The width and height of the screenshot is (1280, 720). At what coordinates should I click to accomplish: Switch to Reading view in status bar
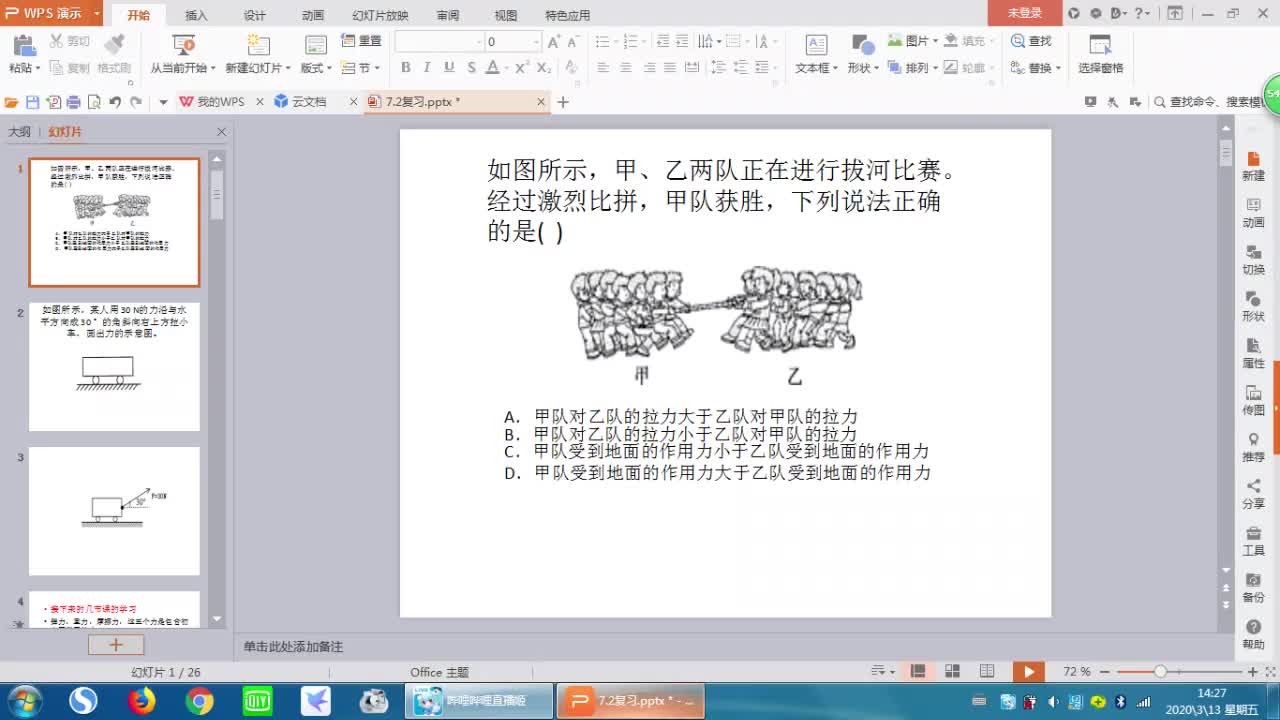click(x=987, y=671)
